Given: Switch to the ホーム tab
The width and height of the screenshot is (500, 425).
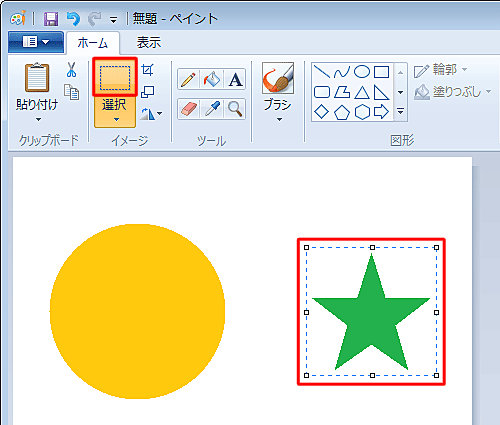Looking at the screenshot, I should [x=93, y=43].
